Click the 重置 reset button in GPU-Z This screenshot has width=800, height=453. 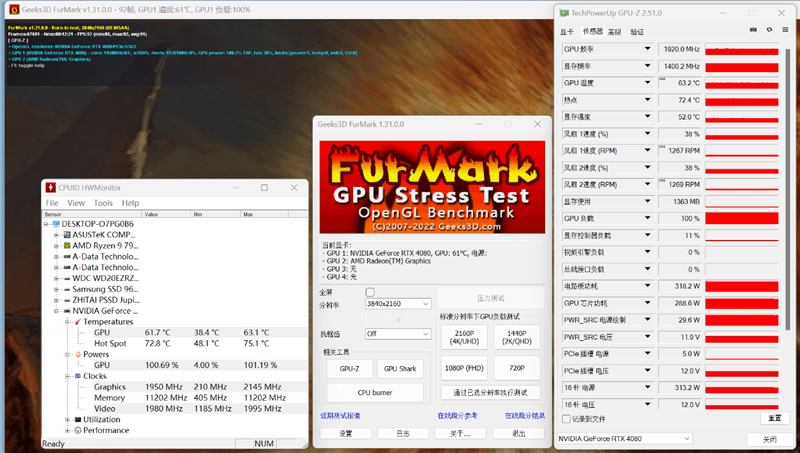(x=774, y=418)
